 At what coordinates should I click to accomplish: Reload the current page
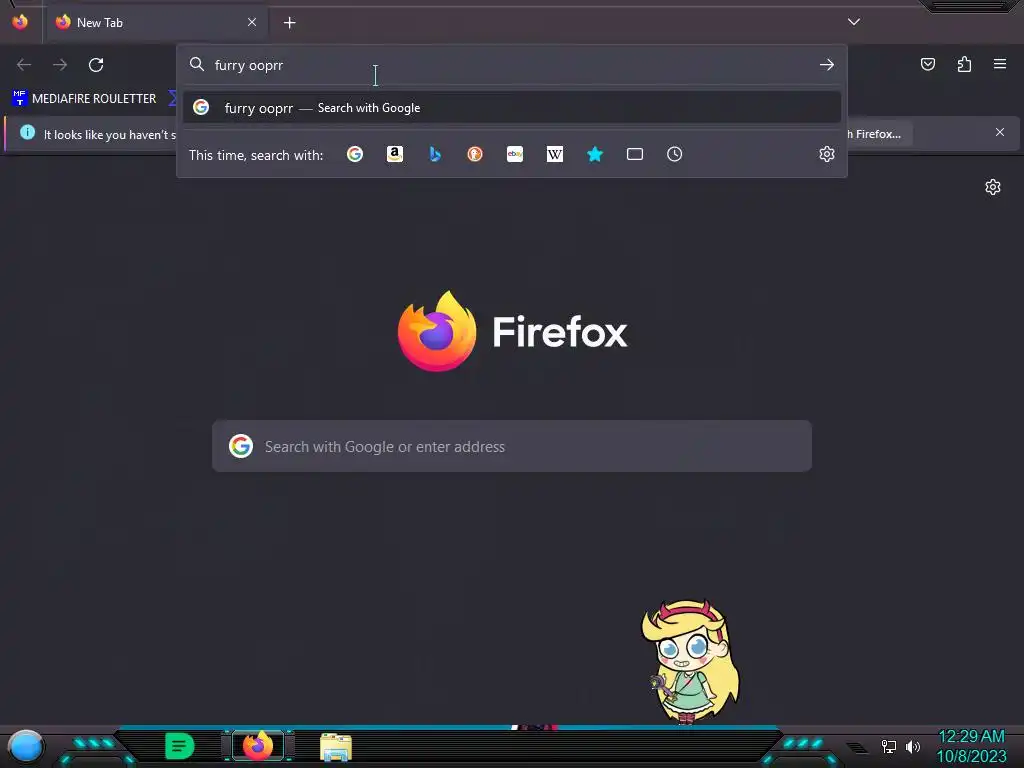pyautogui.click(x=96, y=65)
